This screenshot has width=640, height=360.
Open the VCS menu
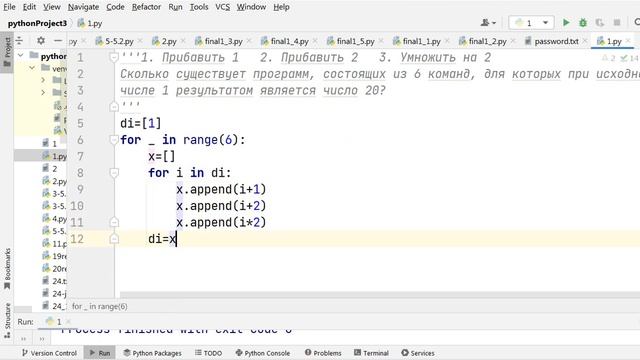tap(222, 7)
